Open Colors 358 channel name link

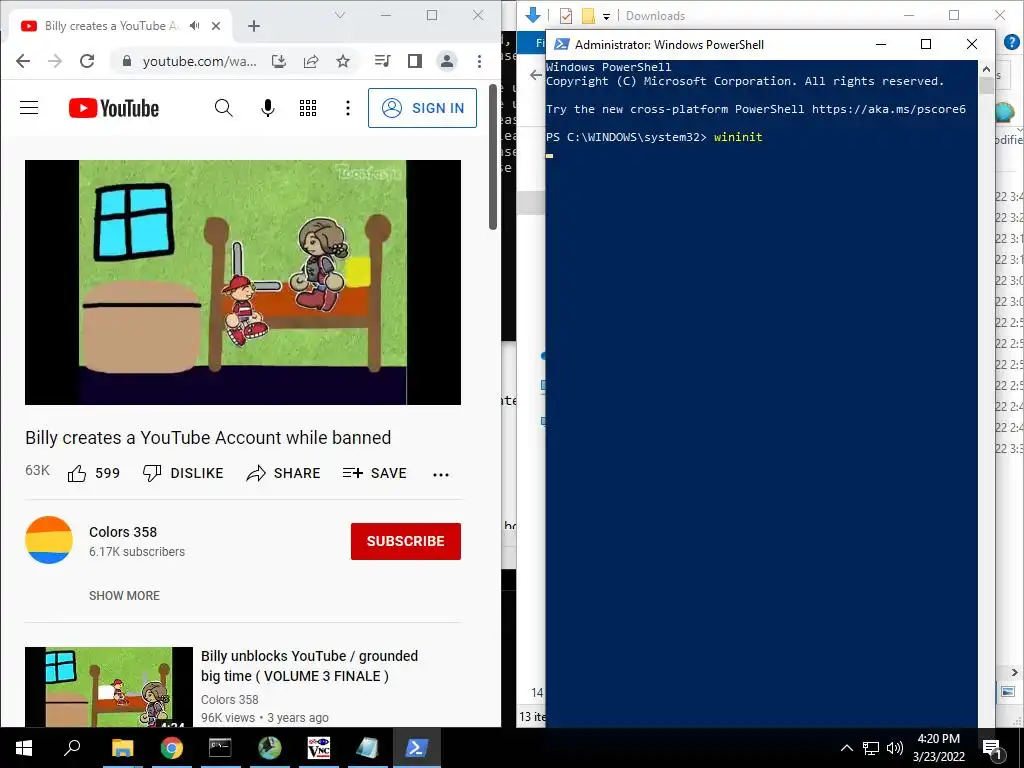click(123, 532)
